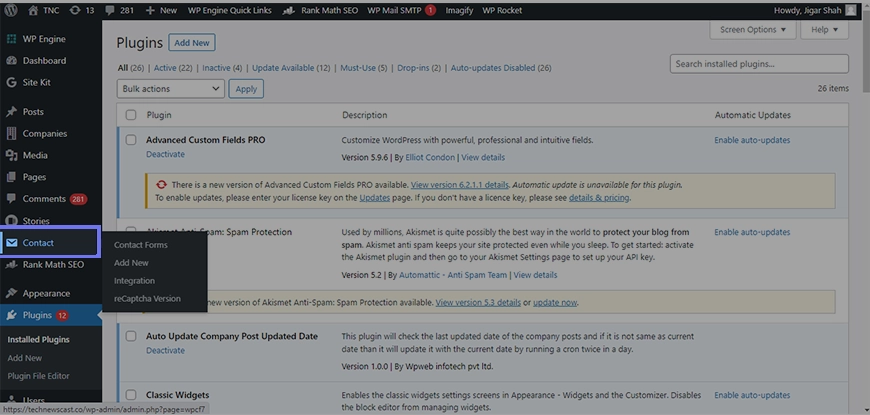Screen dimensions: 870x415
Task: Click the Apply bulk action button
Action: click(246, 89)
